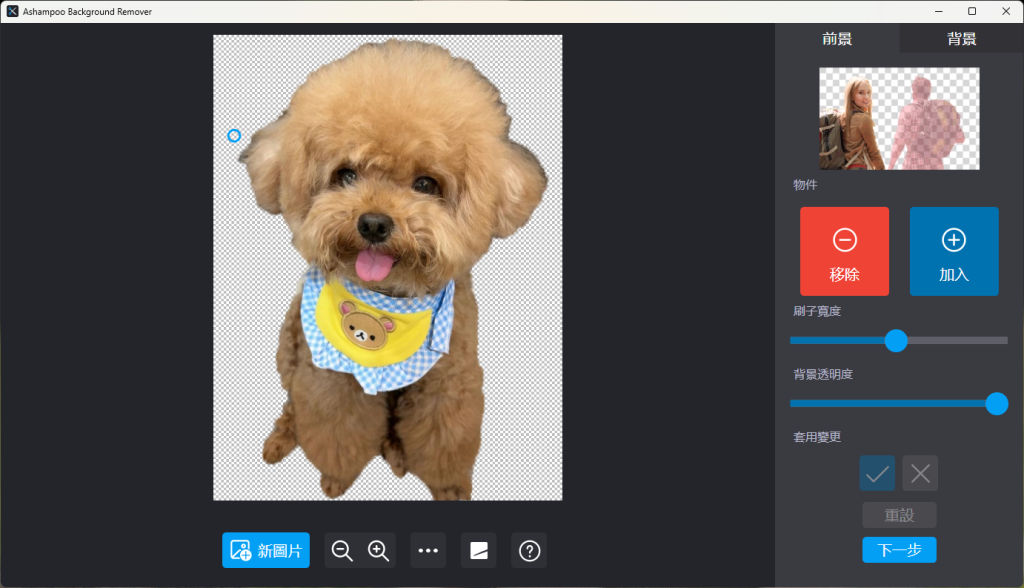Open the three-dots more options menu

pyautogui.click(x=429, y=551)
